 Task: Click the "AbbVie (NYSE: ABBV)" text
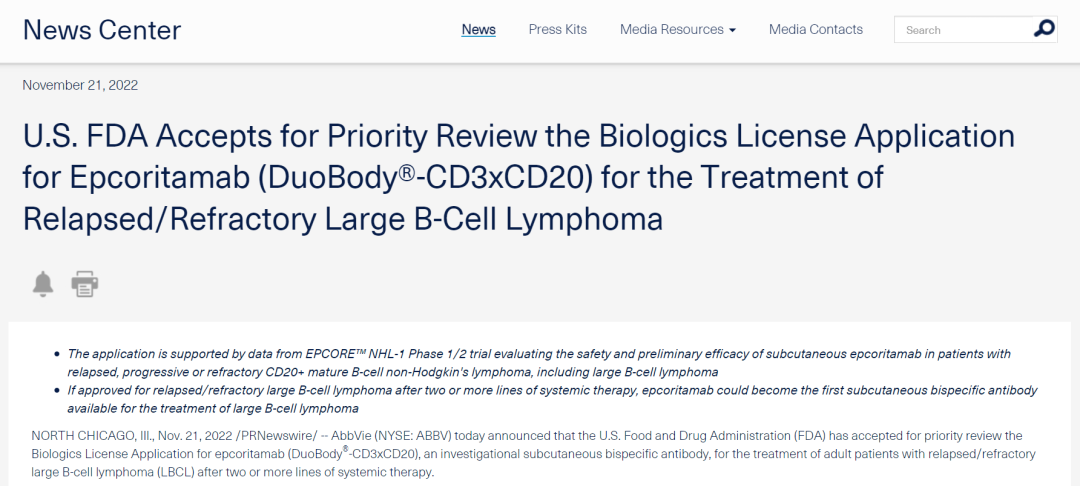[372, 436]
